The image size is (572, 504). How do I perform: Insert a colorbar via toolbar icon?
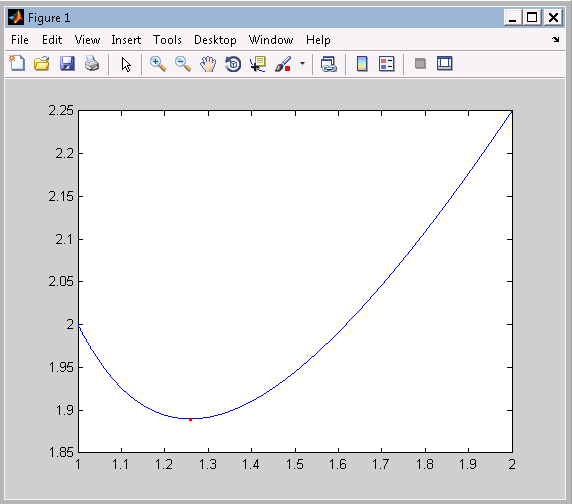pyautogui.click(x=362, y=64)
